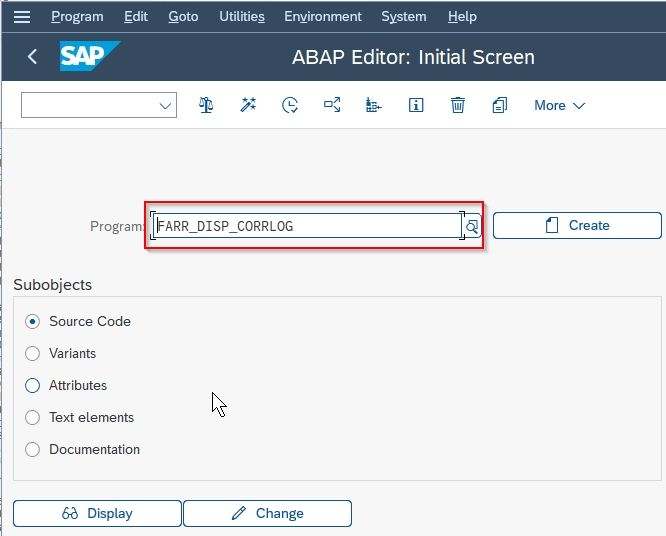Open the Goto menu

(x=183, y=17)
